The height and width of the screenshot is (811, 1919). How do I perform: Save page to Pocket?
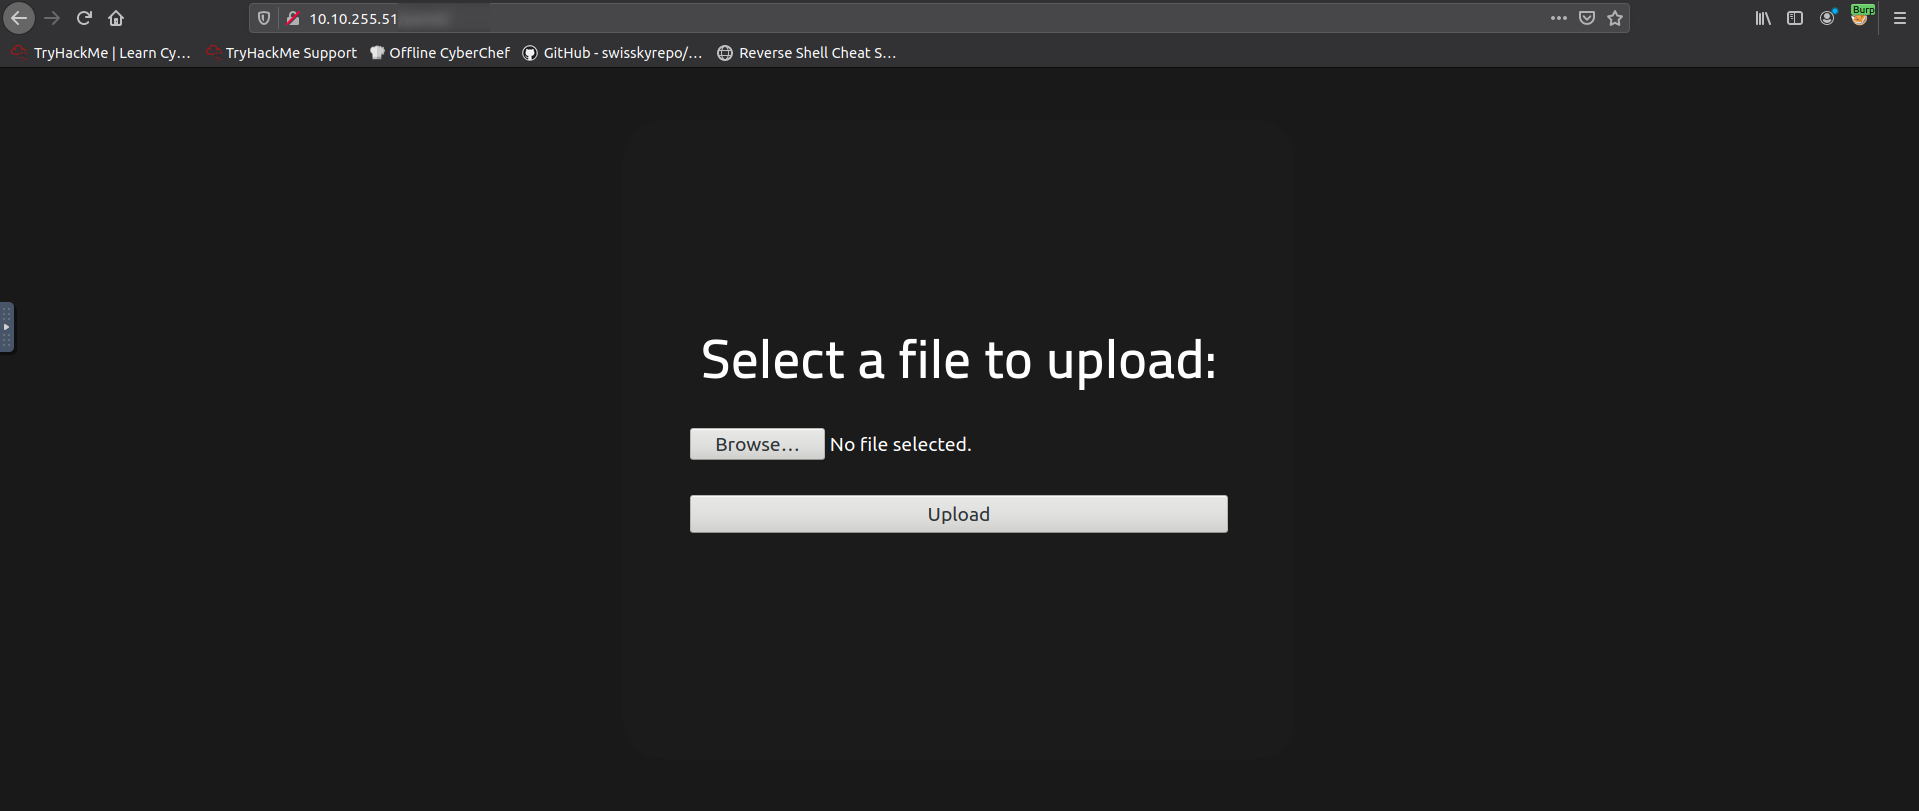(1587, 18)
